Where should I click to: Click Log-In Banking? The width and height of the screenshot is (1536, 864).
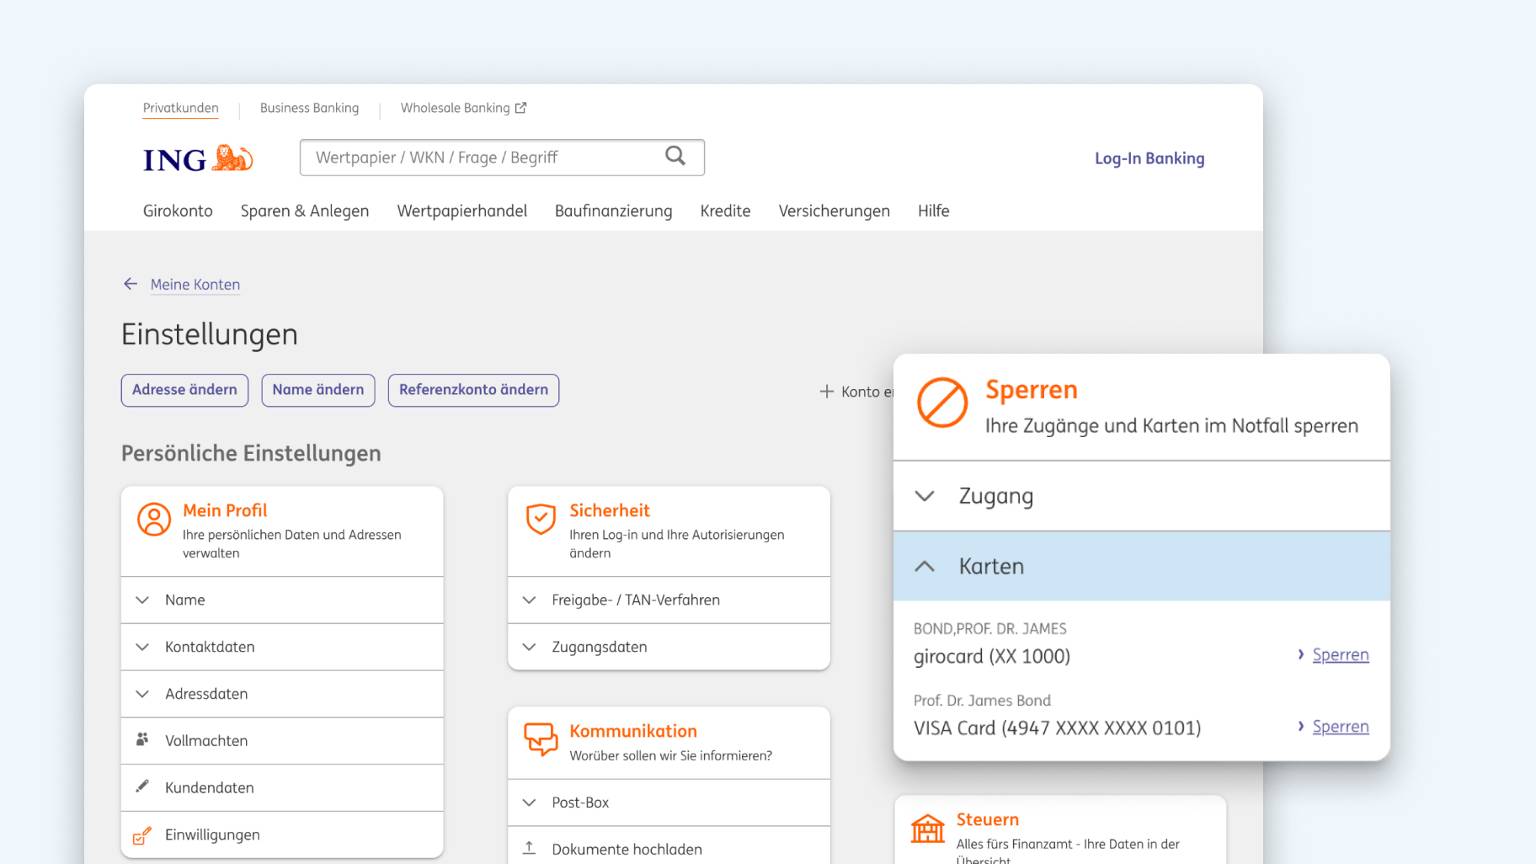1150,158
